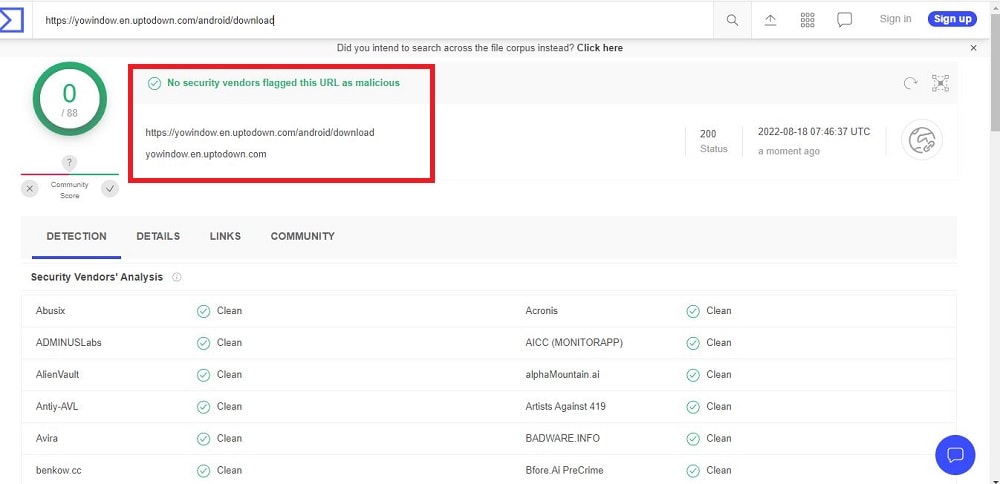Click the ADMINUSLabs vendor name
The height and width of the screenshot is (484, 1000).
[69, 342]
